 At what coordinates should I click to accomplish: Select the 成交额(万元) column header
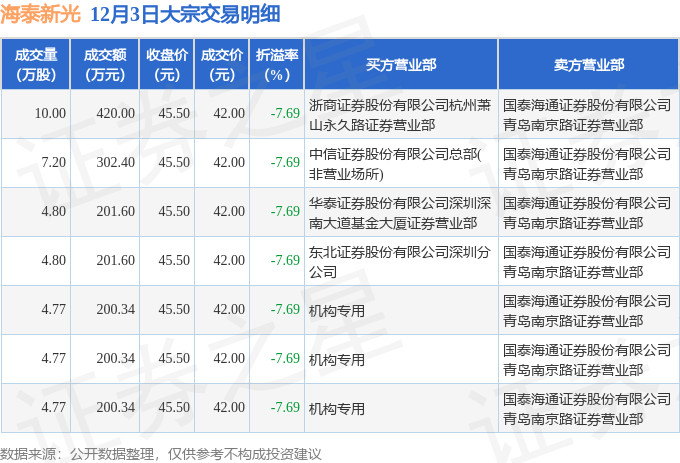tap(104, 64)
